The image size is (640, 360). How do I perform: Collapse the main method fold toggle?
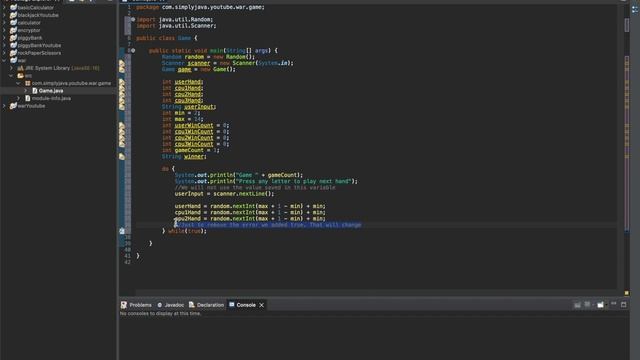coord(133,51)
